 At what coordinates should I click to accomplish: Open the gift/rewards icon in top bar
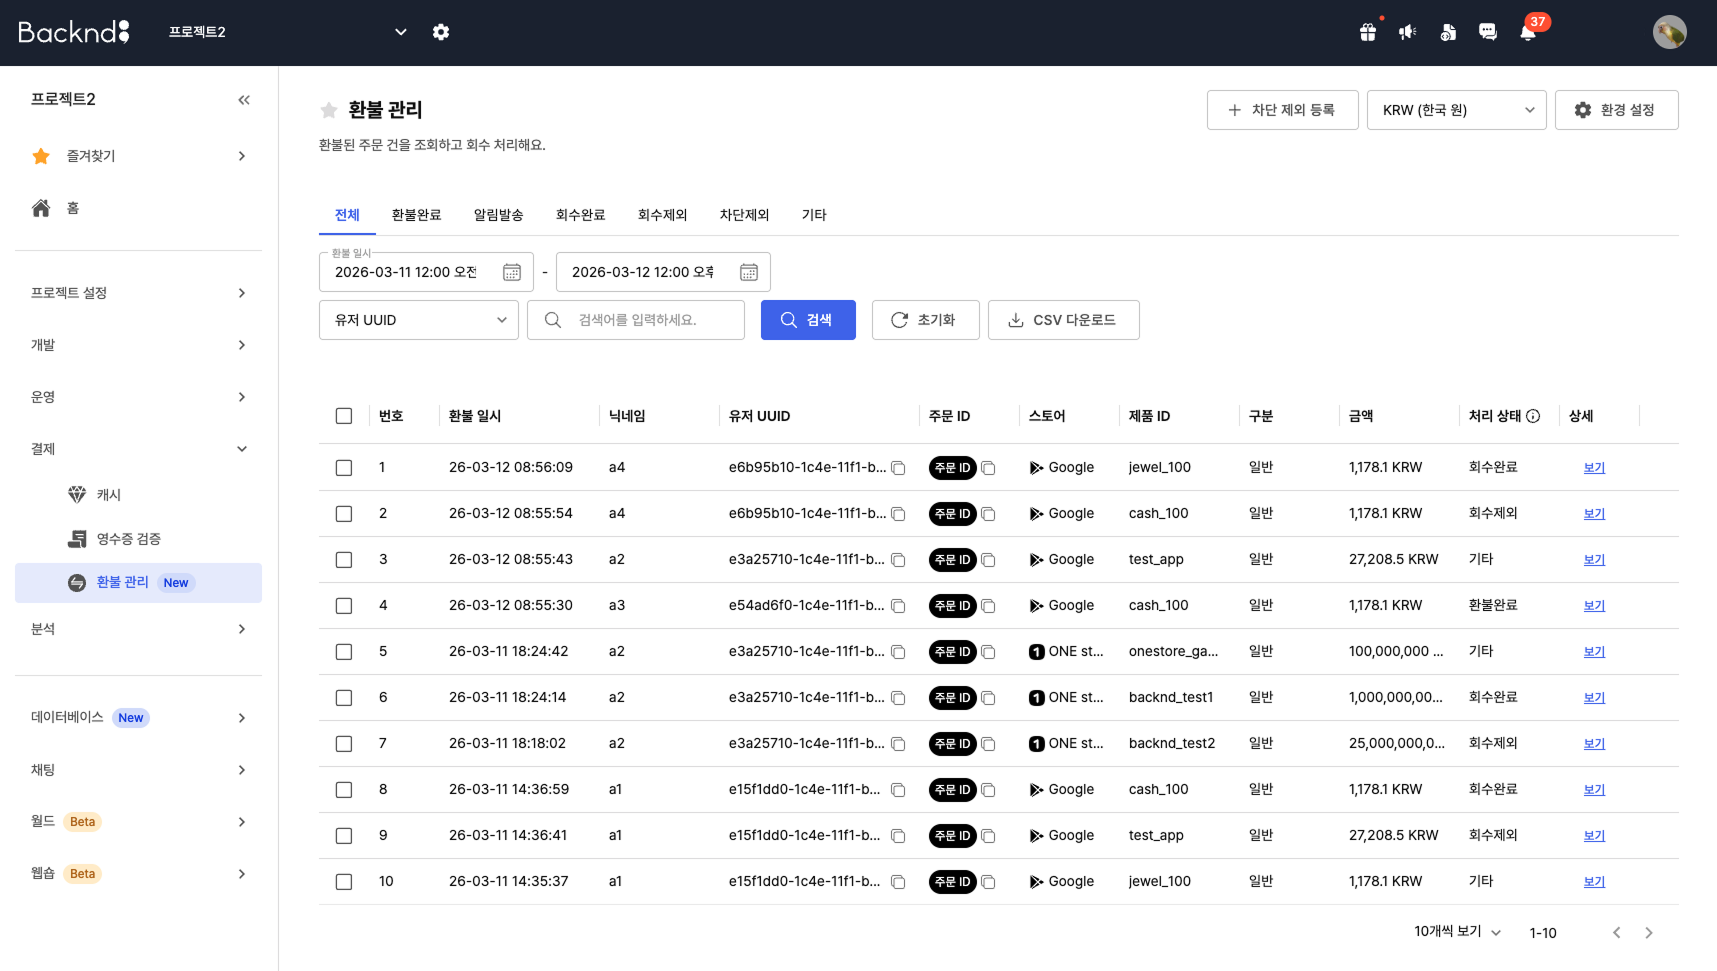[1367, 31]
